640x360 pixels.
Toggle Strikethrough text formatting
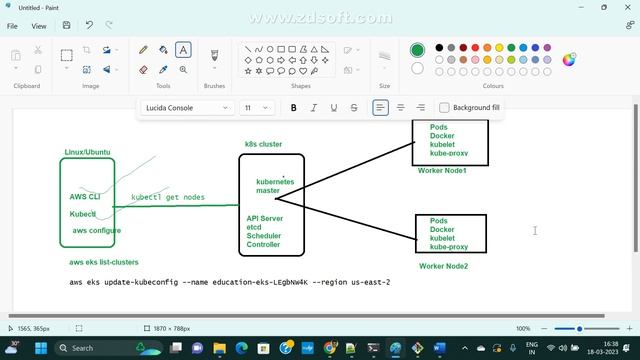[354, 108]
